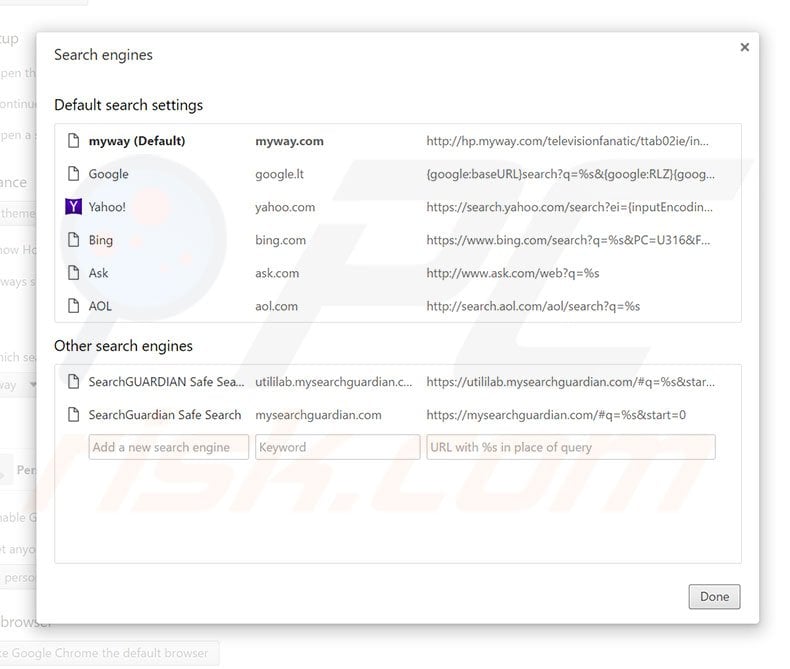Click the www.ask.com/web?q=%s URL
The height and width of the screenshot is (669, 790).
coord(513,273)
